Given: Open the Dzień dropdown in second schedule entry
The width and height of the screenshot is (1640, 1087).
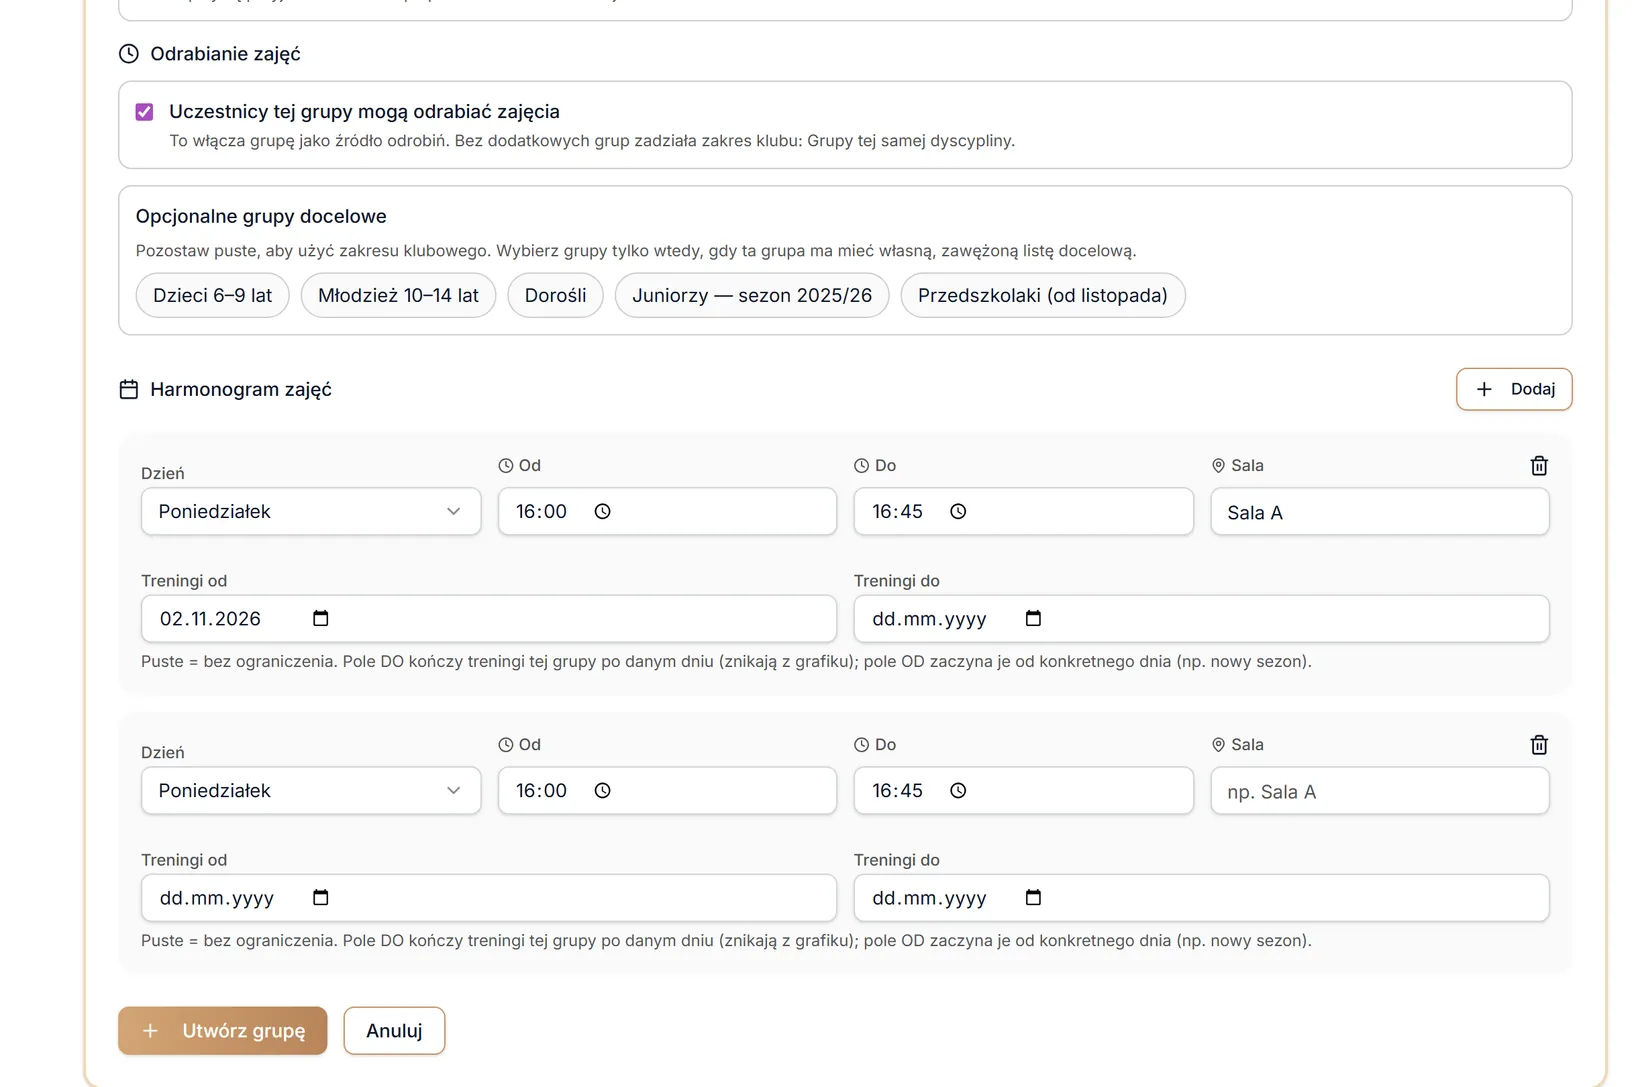Looking at the screenshot, I should coord(311,791).
